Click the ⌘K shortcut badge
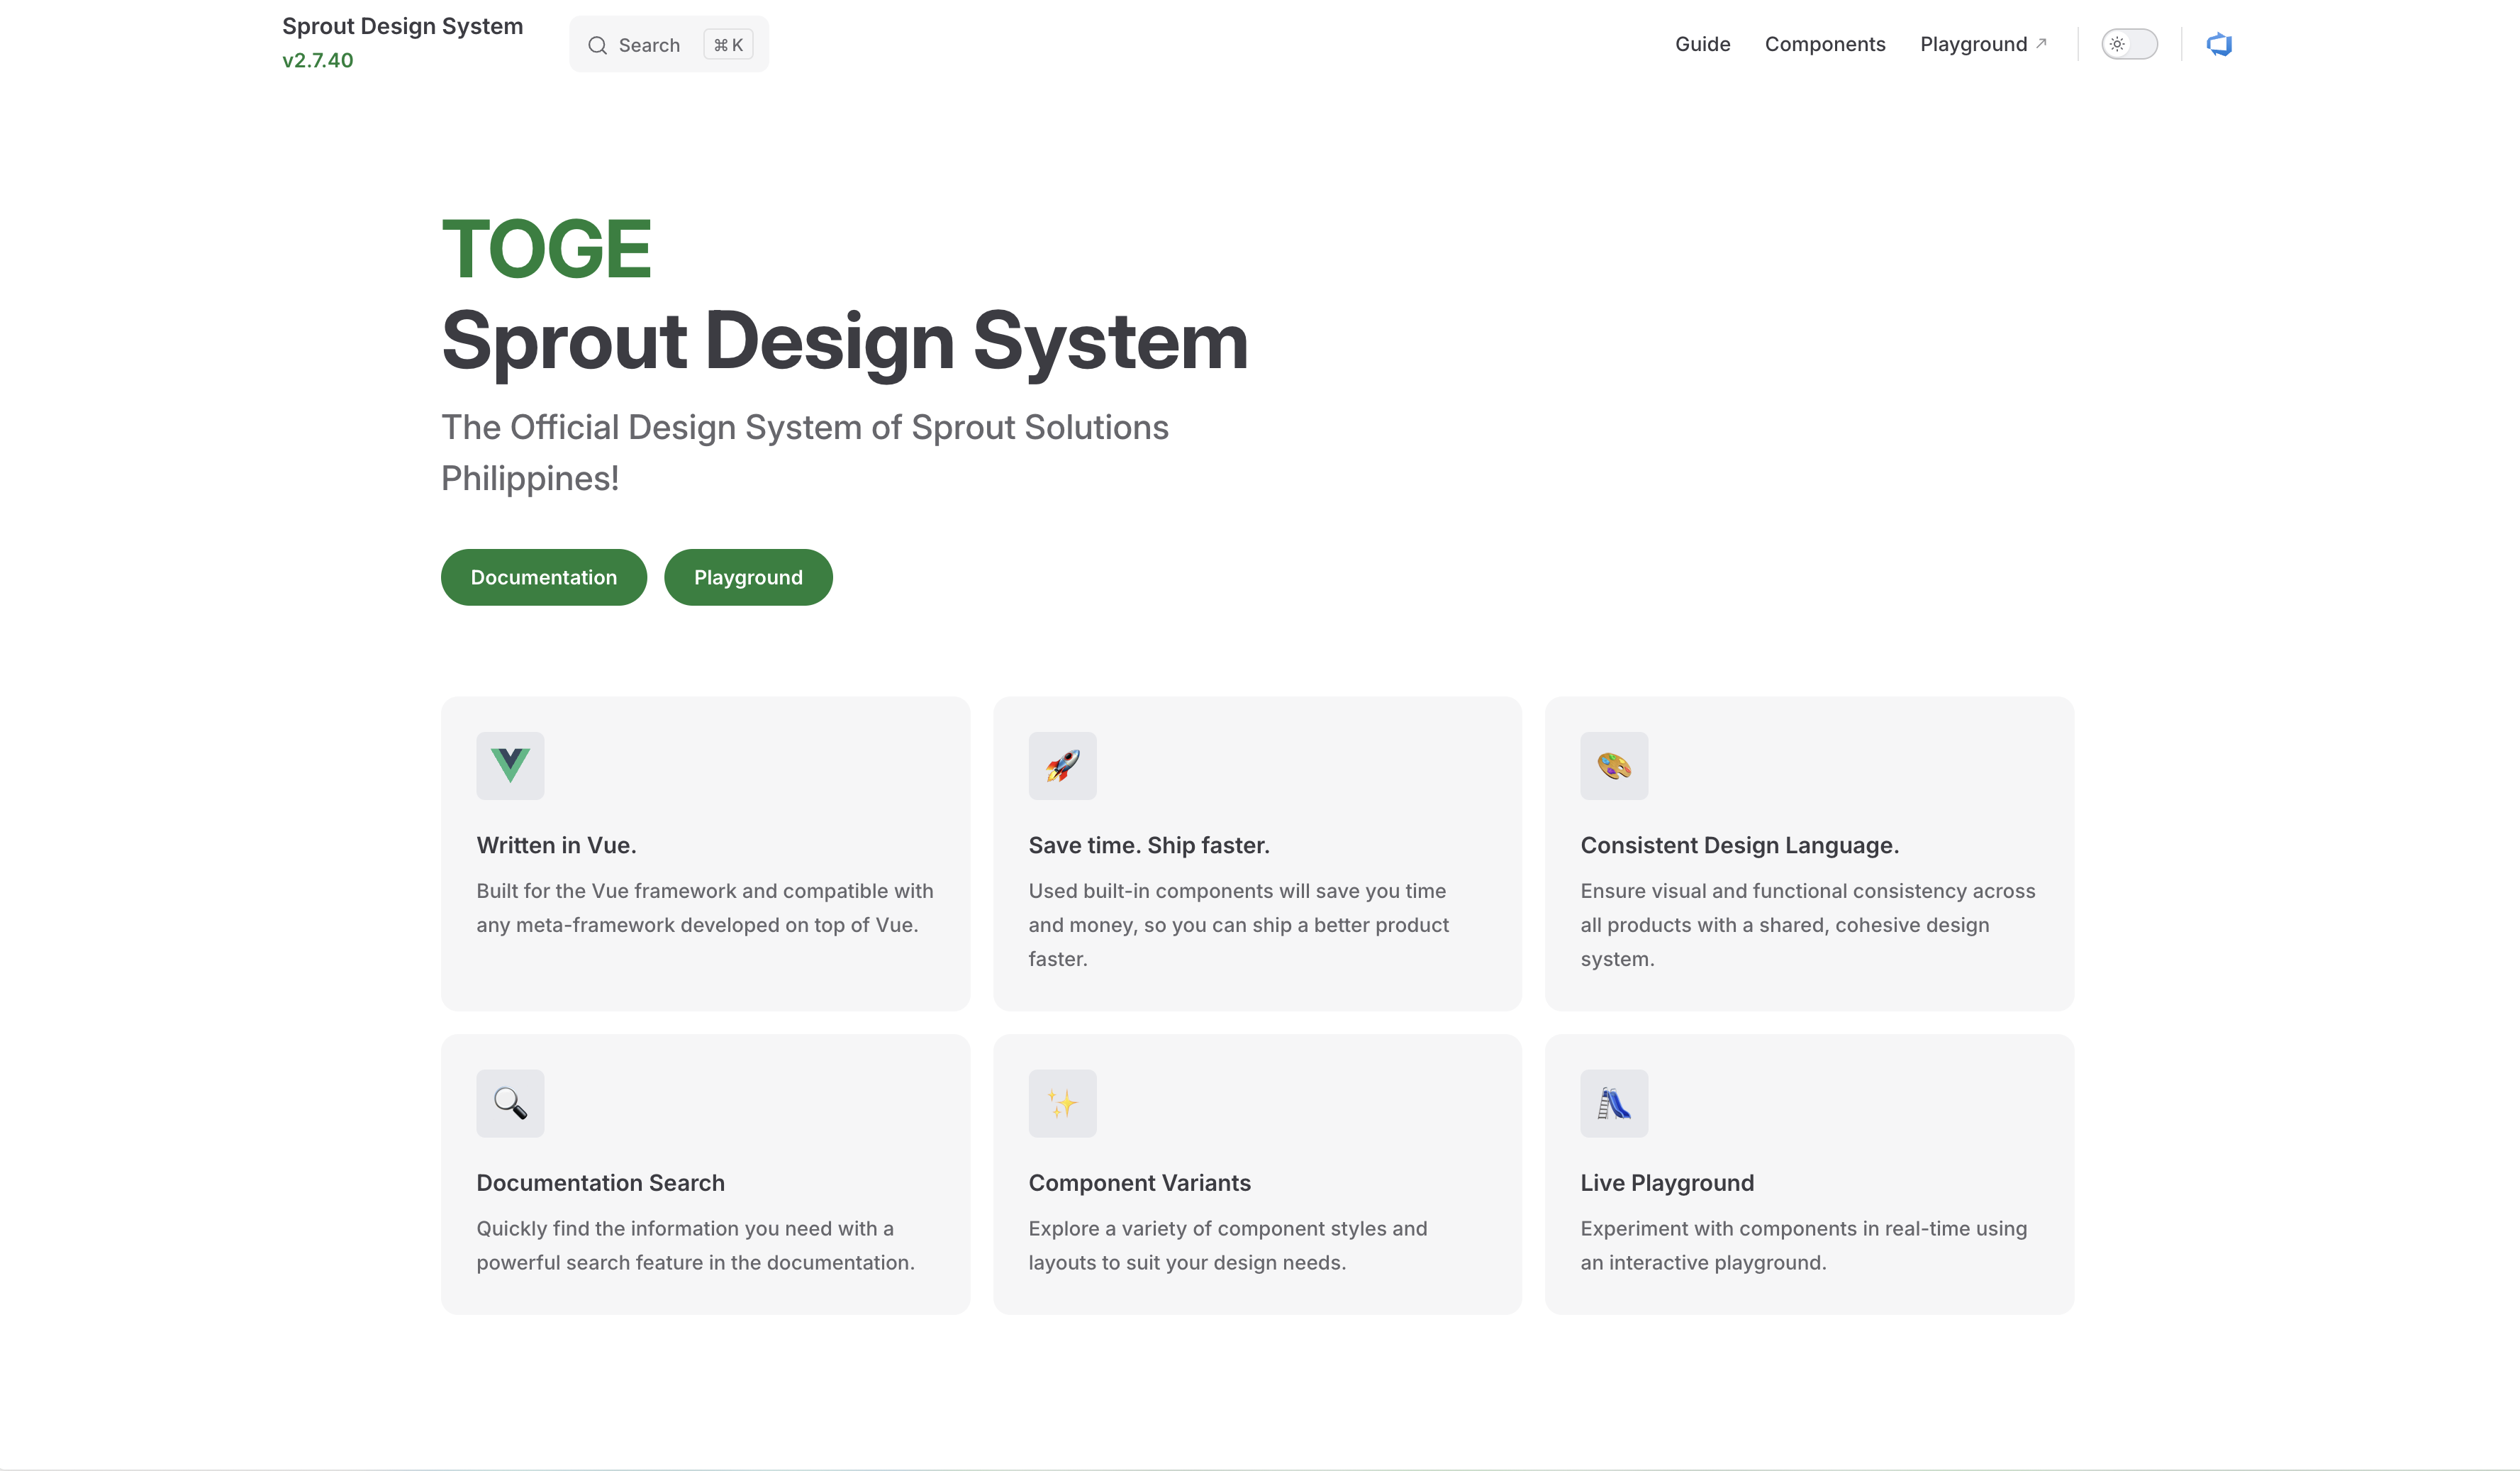Viewport: 2520px width, 1471px height. pyautogui.click(x=728, y=45)
